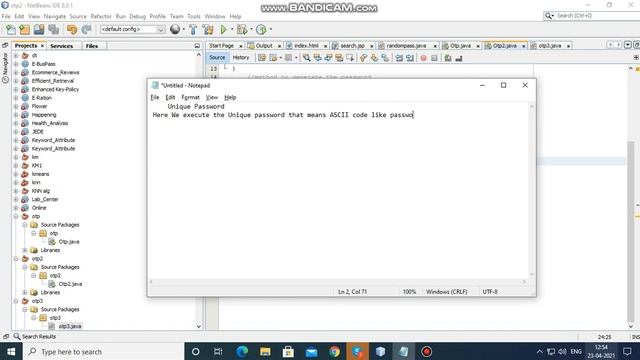This screenshot has height=360, width=640.
Task: Click the Build Project hammer icon
Action: 193,29
